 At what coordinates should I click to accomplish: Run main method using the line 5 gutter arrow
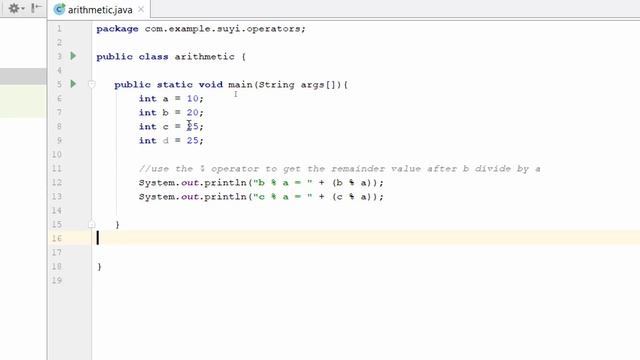pyautogui.click(x=73, y=84)
